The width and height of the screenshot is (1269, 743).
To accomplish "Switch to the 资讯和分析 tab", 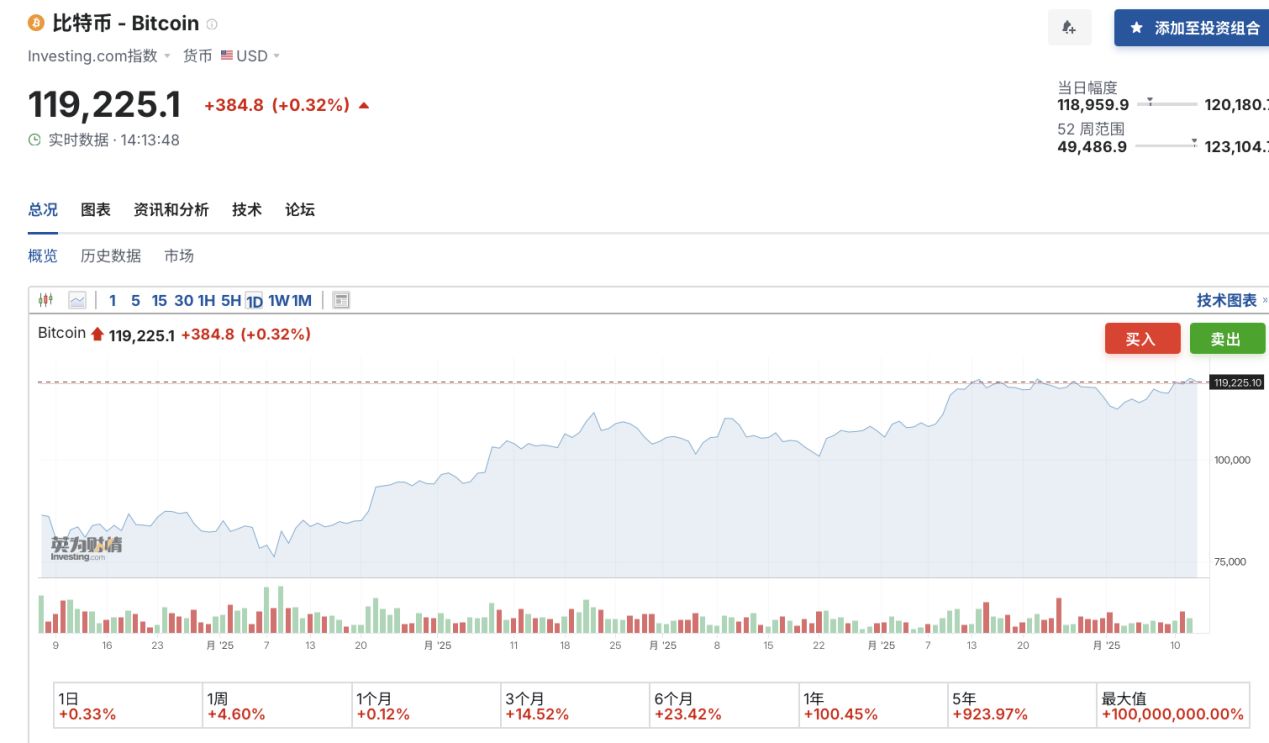I will tap(171, 209).
